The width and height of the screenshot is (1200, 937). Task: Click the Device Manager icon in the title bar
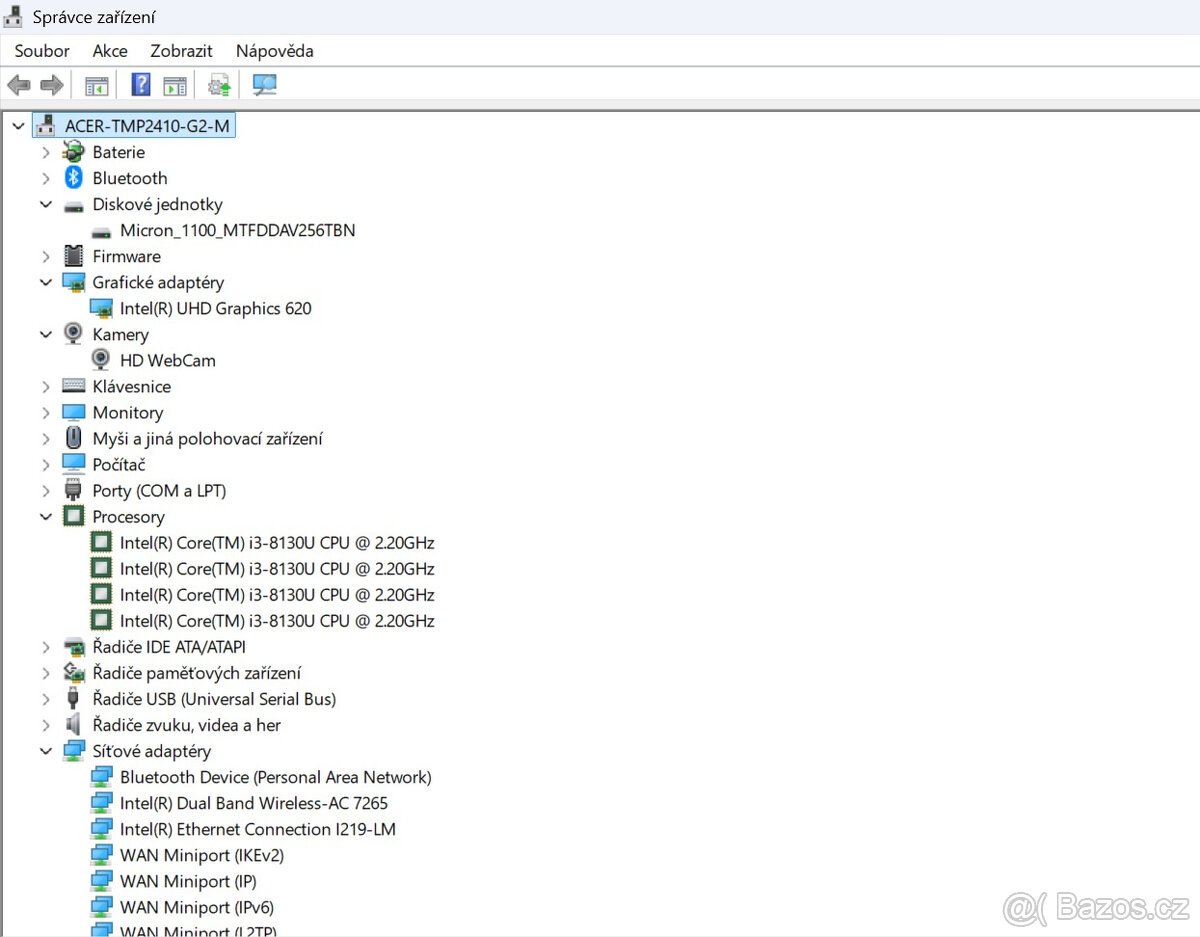[13, 16]
